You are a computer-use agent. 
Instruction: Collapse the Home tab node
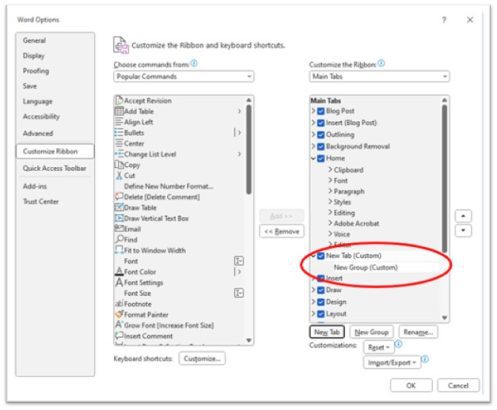313,158
